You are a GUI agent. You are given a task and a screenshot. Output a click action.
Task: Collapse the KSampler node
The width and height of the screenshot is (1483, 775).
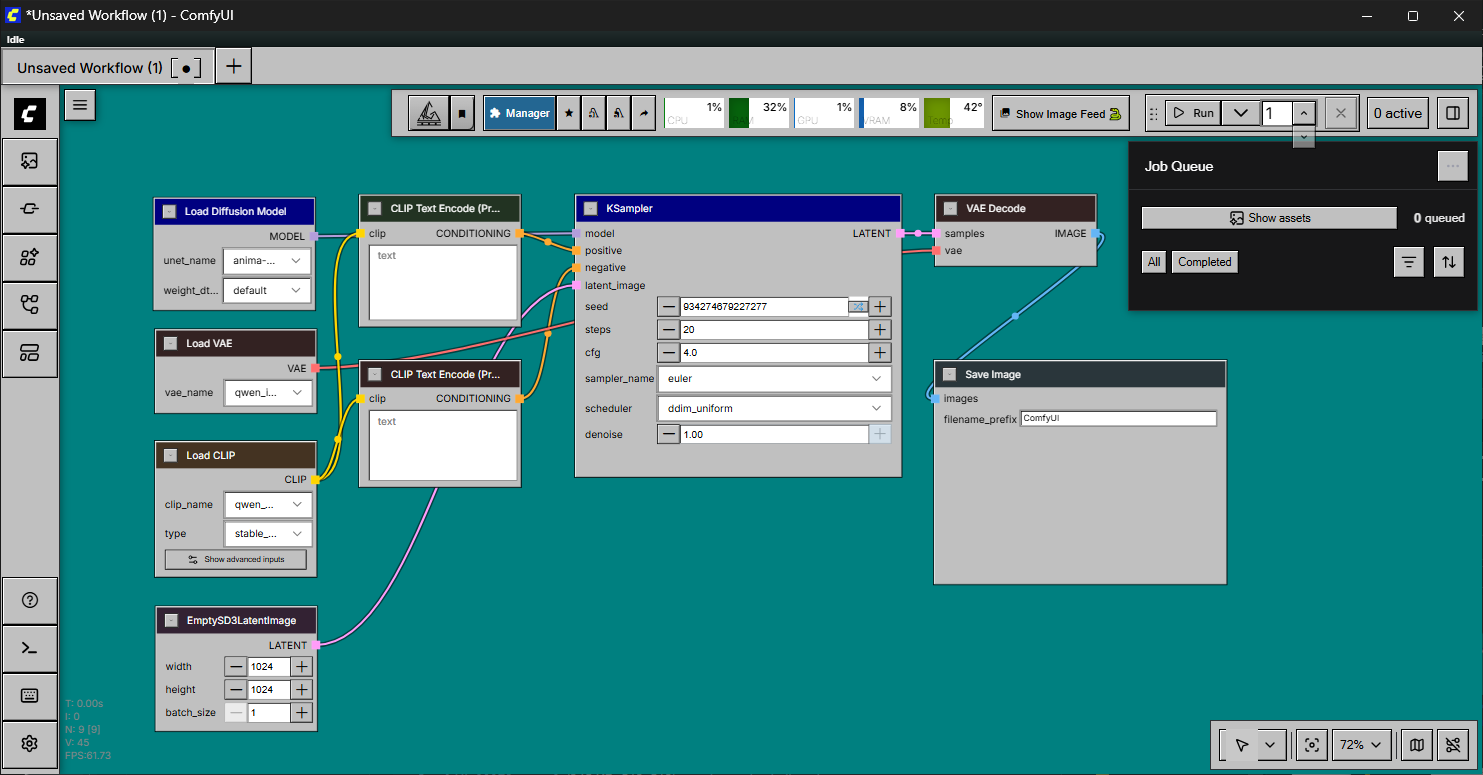(590, 209)
